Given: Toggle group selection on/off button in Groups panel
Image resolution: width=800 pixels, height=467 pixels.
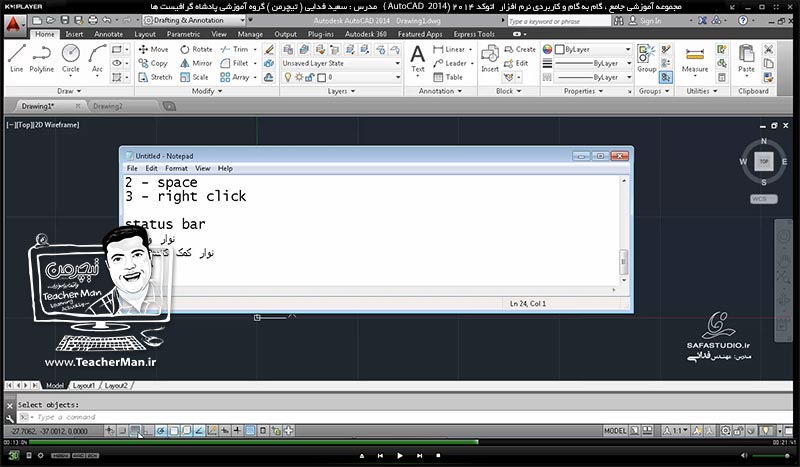Looking at the screenshot, I should point(666,77).
